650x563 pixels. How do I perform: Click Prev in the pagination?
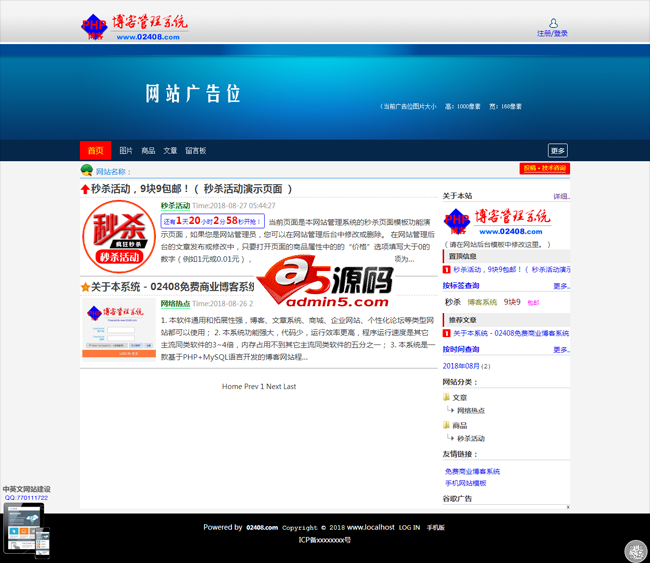coord(251,386)
